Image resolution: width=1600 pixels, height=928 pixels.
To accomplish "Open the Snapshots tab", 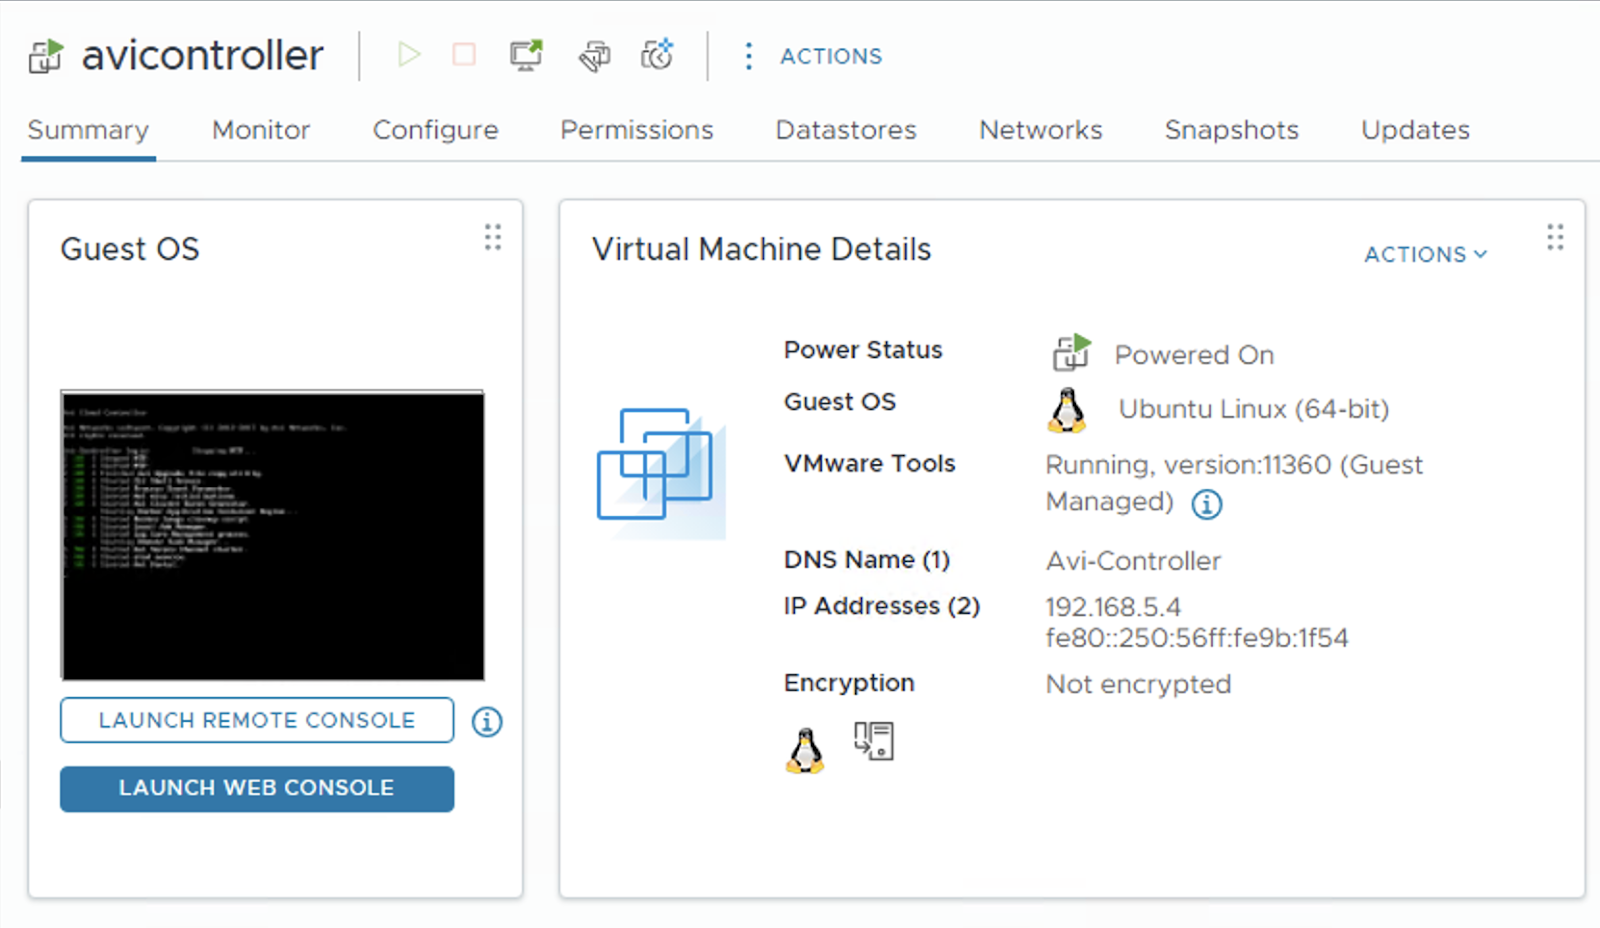I will coord(1231,130).
